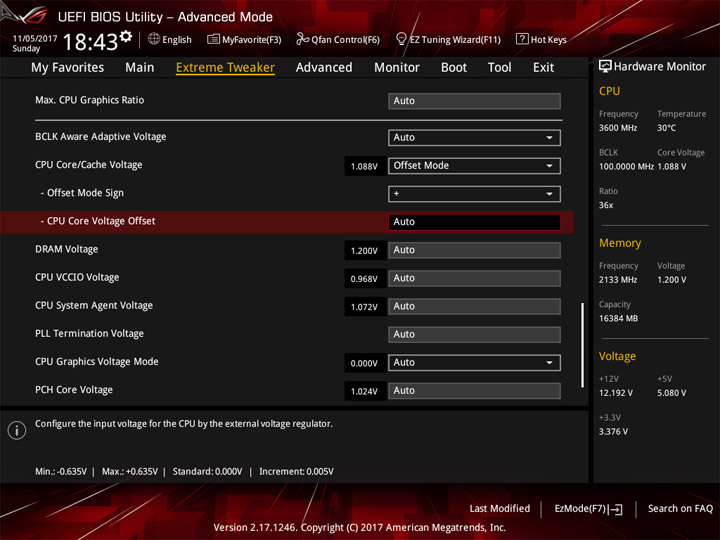Click the Capacity 16384 MB value
Image resolution: width=720 pixels, height=540 pixels.
pyautogui.click(x=619, y=318)
